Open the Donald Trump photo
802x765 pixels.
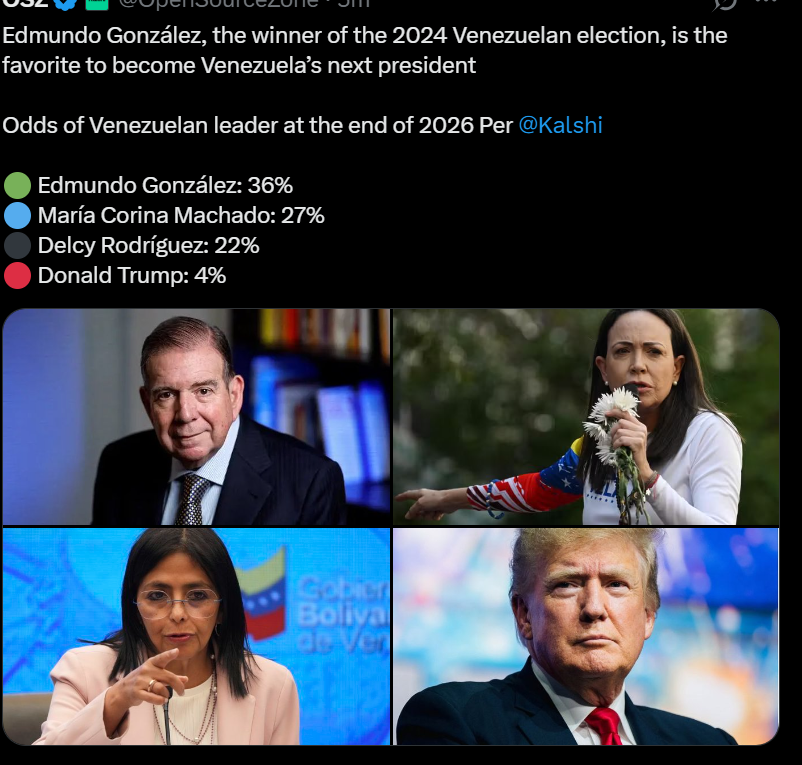[x=586, y=636]
